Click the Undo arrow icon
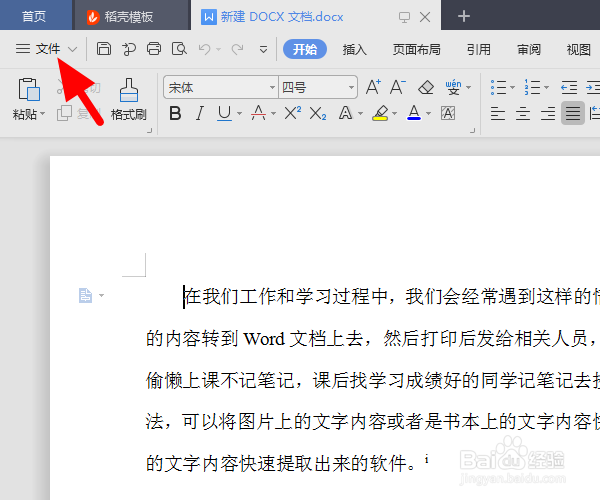Viewport: 600px width, 500px height. pos(205,49)
